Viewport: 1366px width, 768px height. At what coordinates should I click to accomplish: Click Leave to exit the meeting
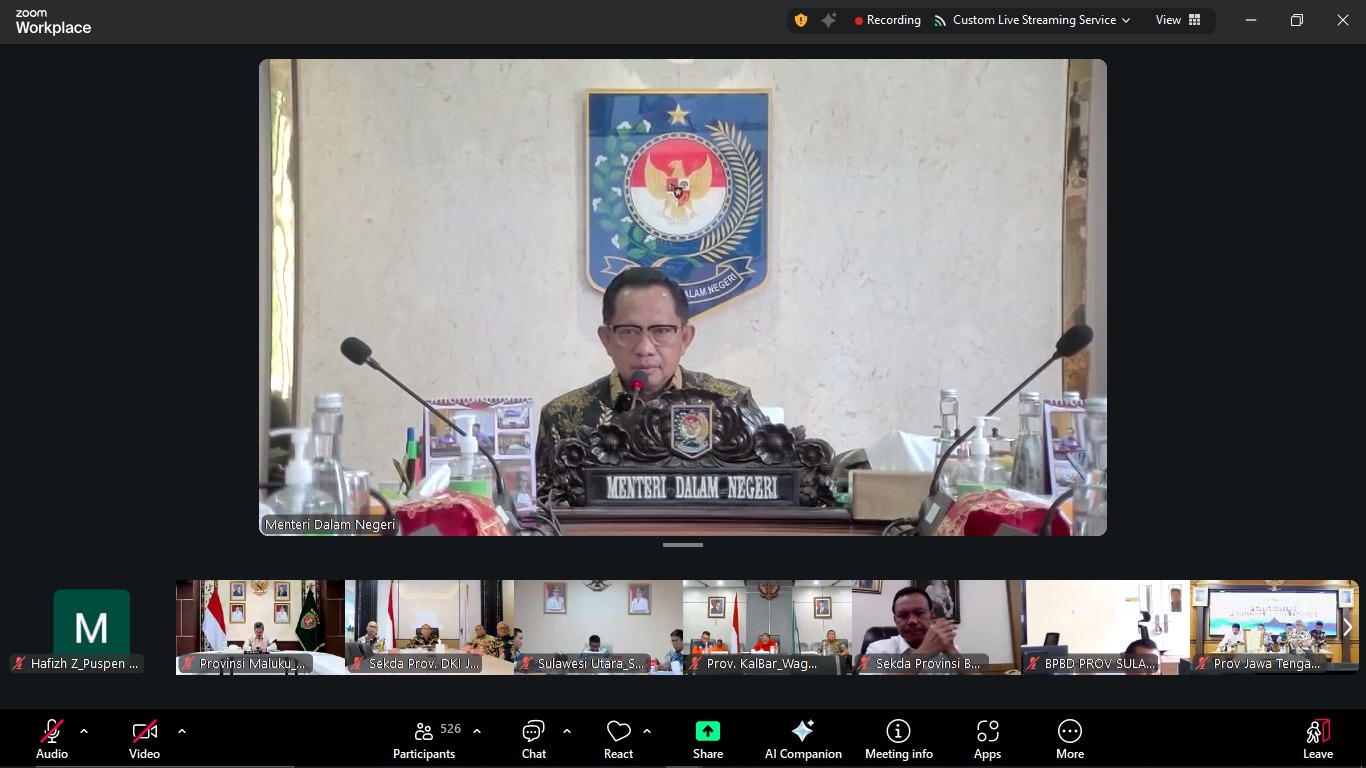pyautogui.click(x=1318, y=738)
